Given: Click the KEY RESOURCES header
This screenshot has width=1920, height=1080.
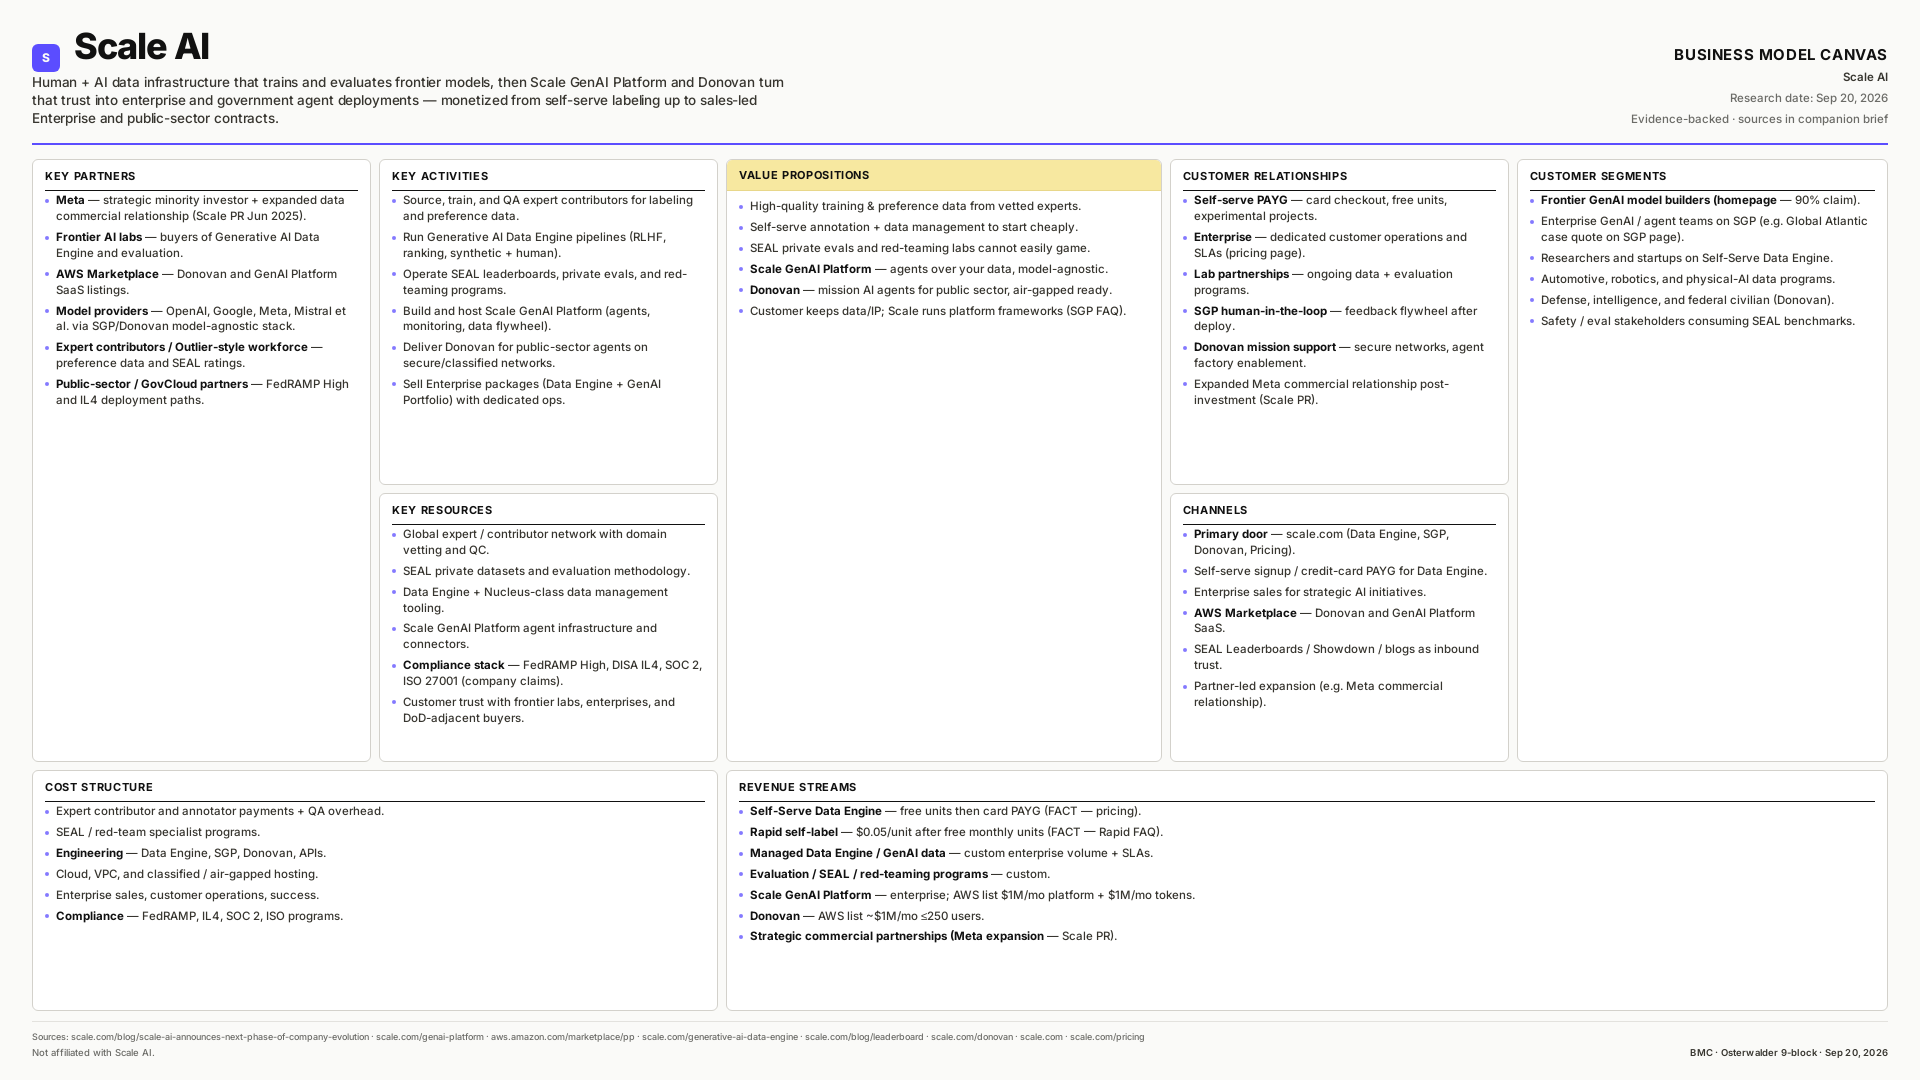Looking at the screenshot, I should click(442, 510).
